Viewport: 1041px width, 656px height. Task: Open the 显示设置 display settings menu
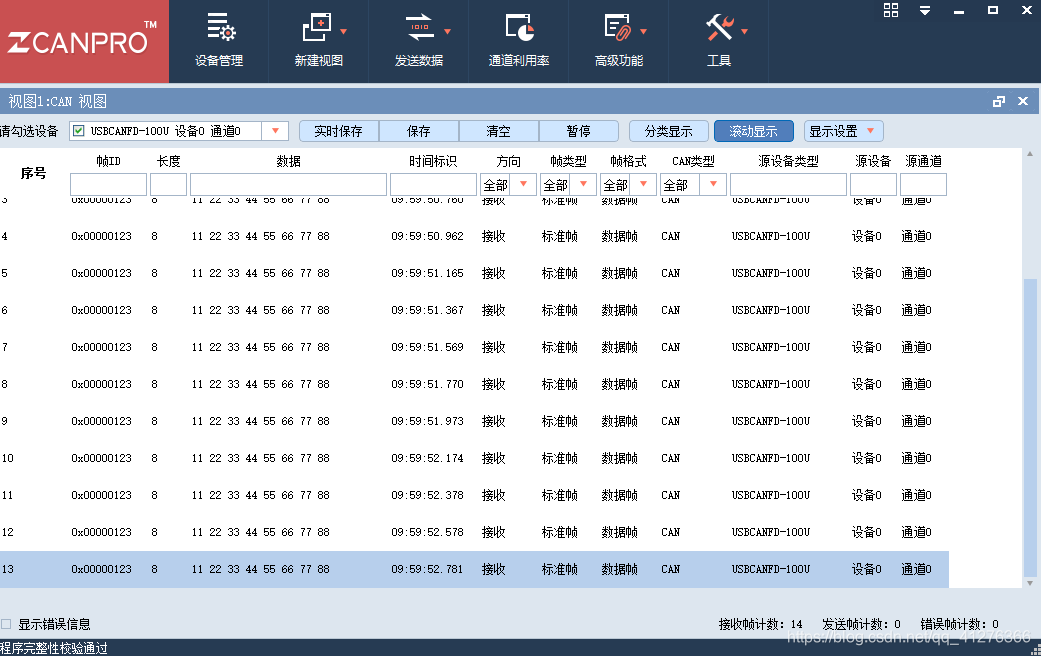tap(843, 130)
